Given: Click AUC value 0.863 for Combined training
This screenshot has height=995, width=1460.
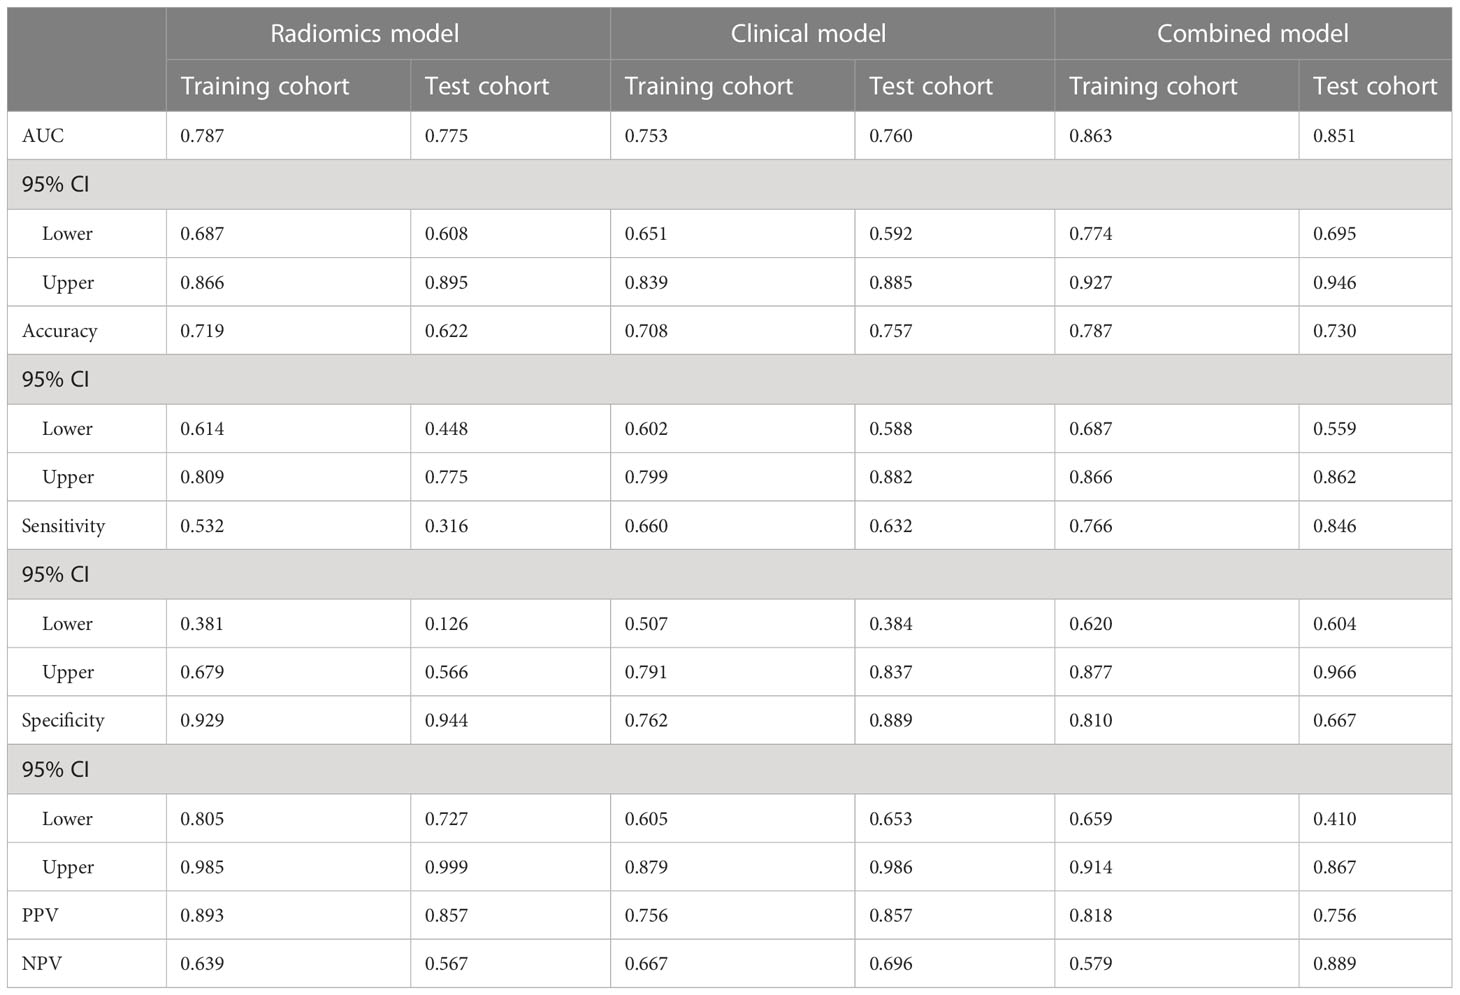Looking at the screenshot, I should pyautogui.click(x=1091, y=136).
